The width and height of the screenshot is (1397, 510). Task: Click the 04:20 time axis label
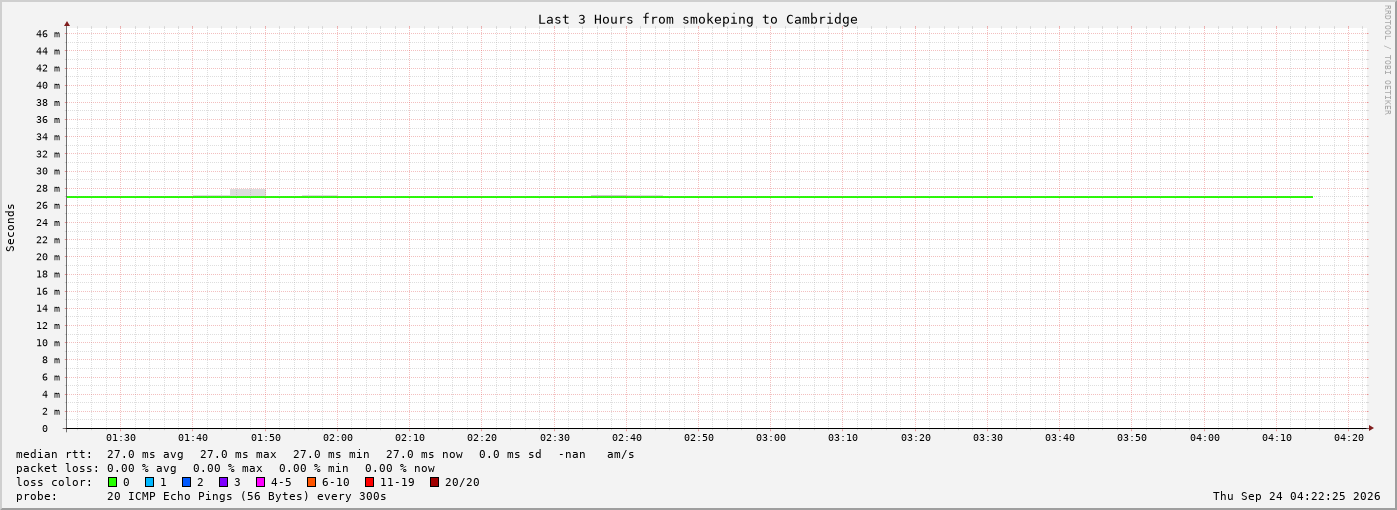pos(1349,438)
